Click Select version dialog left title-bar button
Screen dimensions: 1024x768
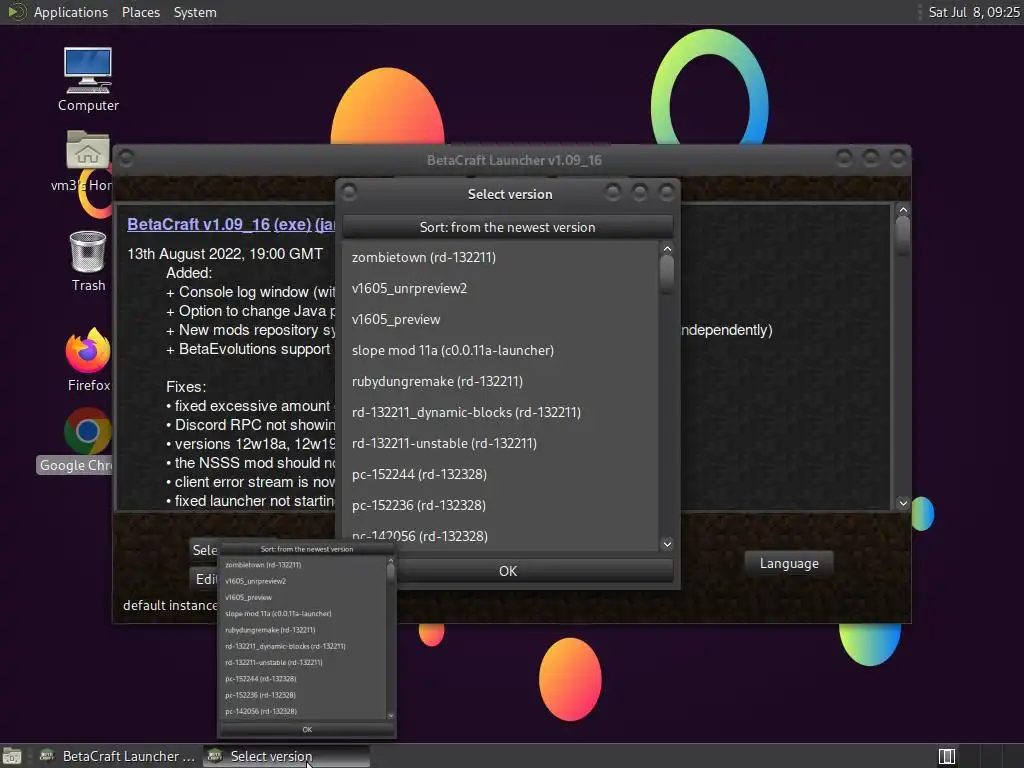click(349, 192)
